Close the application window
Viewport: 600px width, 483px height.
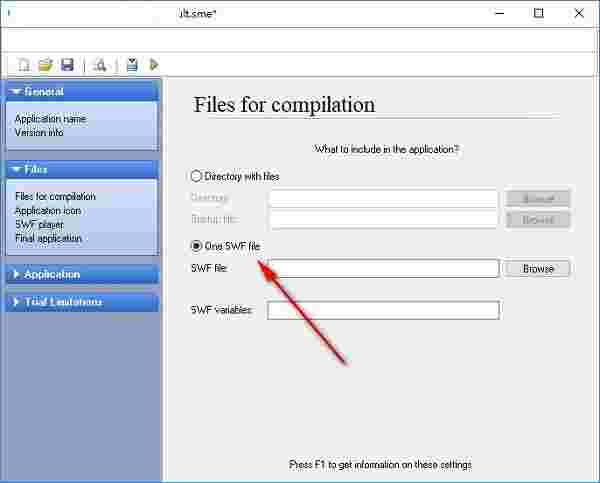579,13
